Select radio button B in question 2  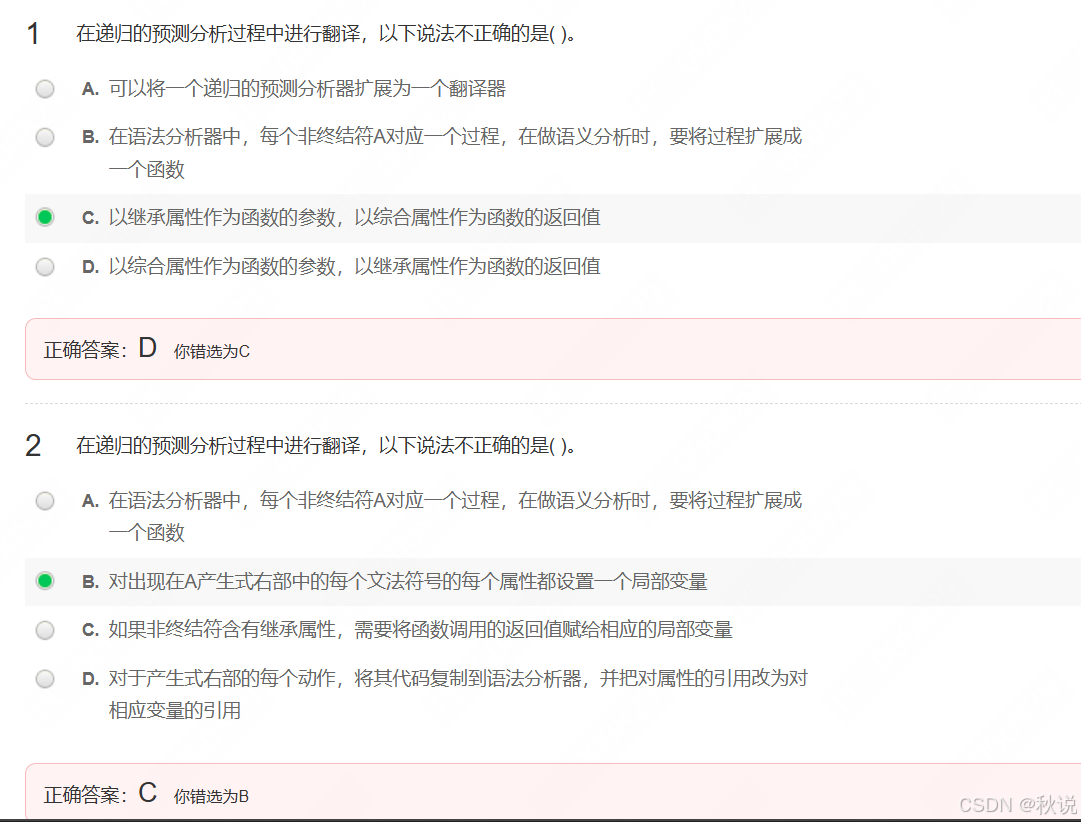coord(45,581)
